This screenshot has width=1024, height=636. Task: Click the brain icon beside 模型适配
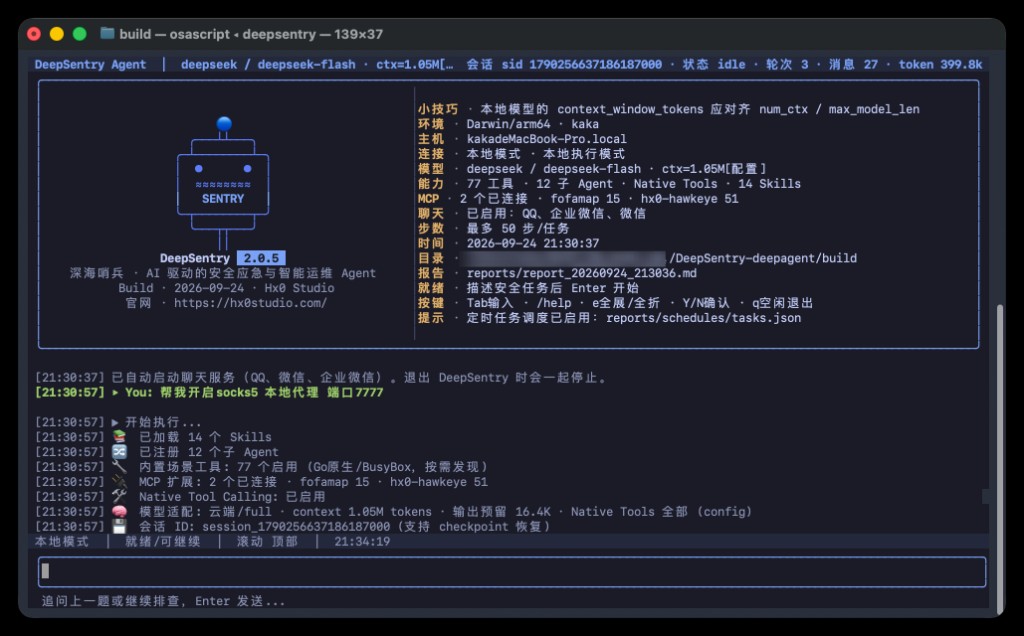119,512
